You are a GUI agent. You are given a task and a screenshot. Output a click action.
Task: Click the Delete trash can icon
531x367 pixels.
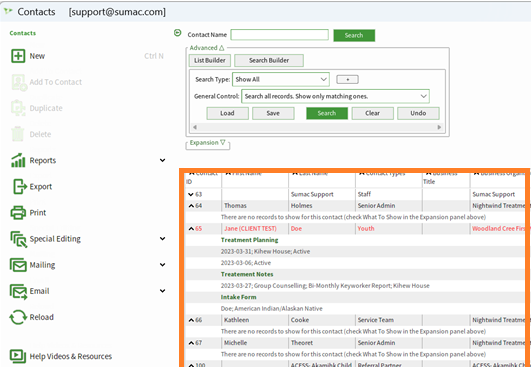pos(18,134)
